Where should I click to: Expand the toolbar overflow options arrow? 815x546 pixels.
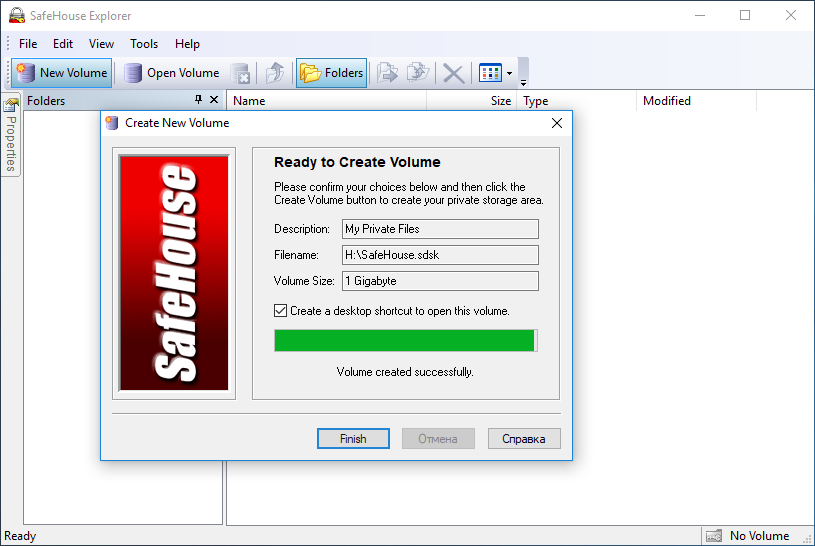point(523,83)
